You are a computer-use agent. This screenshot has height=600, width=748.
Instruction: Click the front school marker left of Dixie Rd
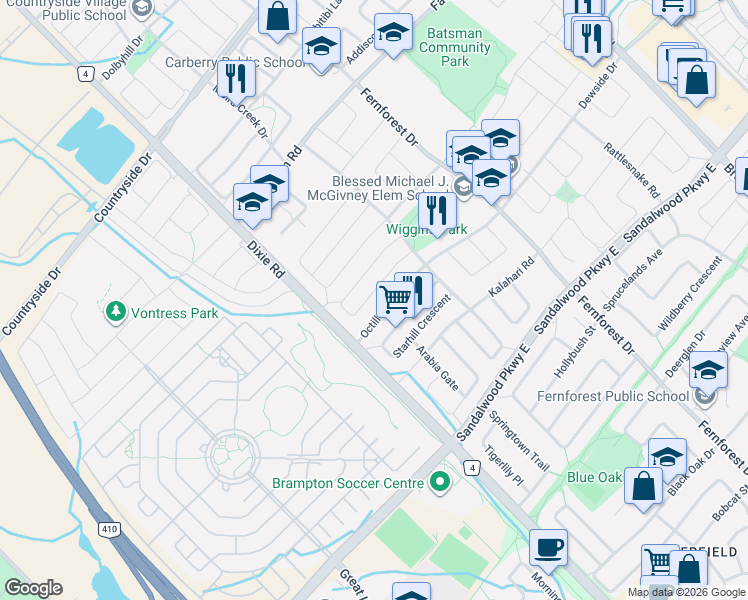pos(252,203)
